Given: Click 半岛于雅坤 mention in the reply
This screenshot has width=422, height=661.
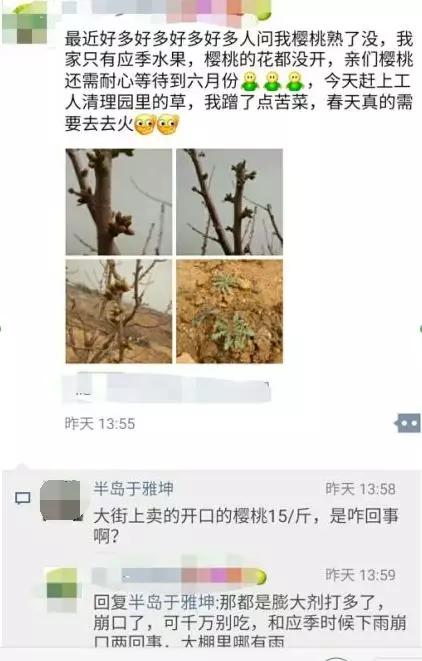Looking at the screenshot, I should 172,602.
